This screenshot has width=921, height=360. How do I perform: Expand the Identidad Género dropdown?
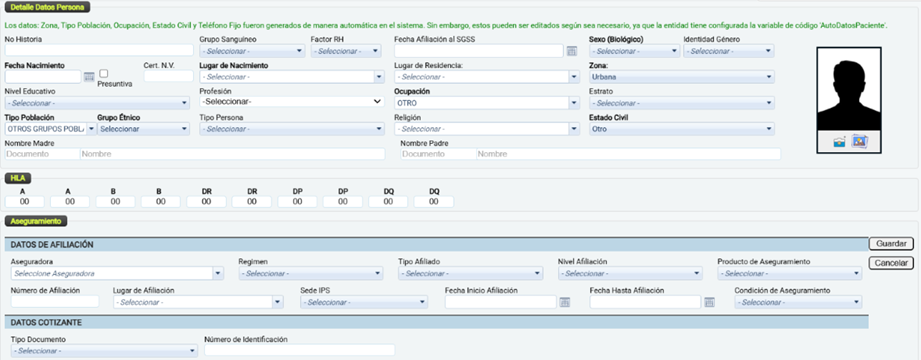[728, 51]
